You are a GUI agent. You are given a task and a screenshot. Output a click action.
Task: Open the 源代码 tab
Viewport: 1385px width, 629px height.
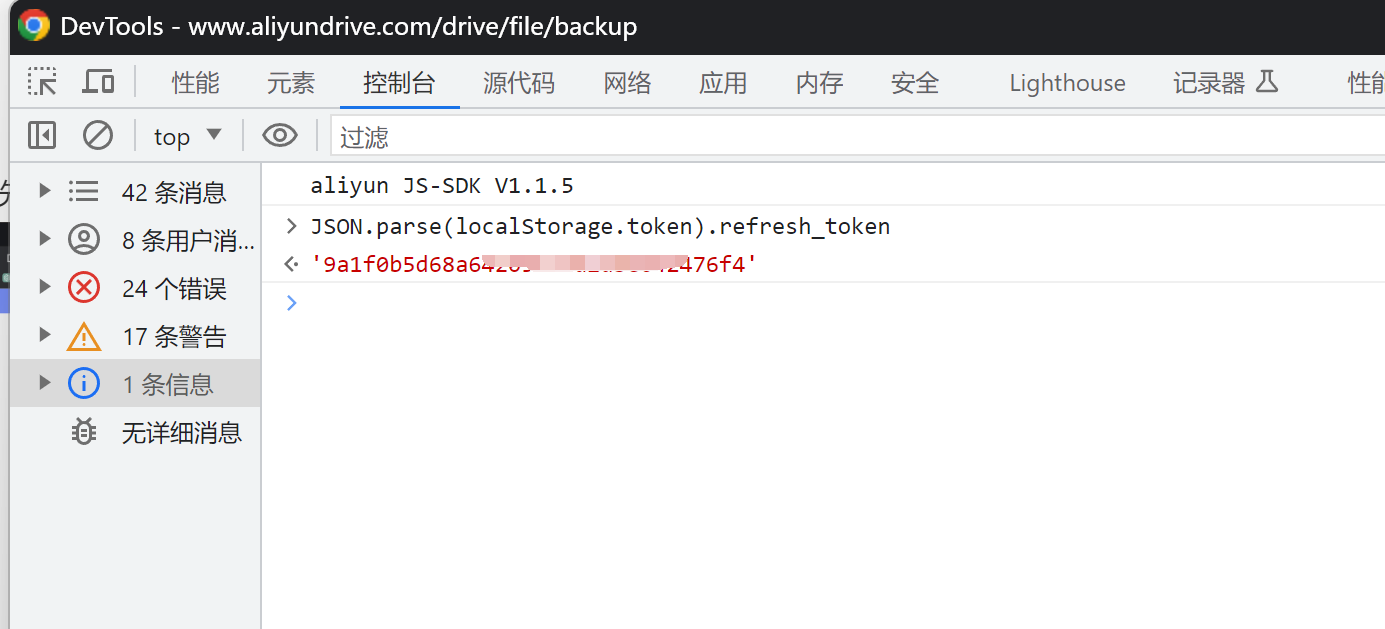click(519, 83)
